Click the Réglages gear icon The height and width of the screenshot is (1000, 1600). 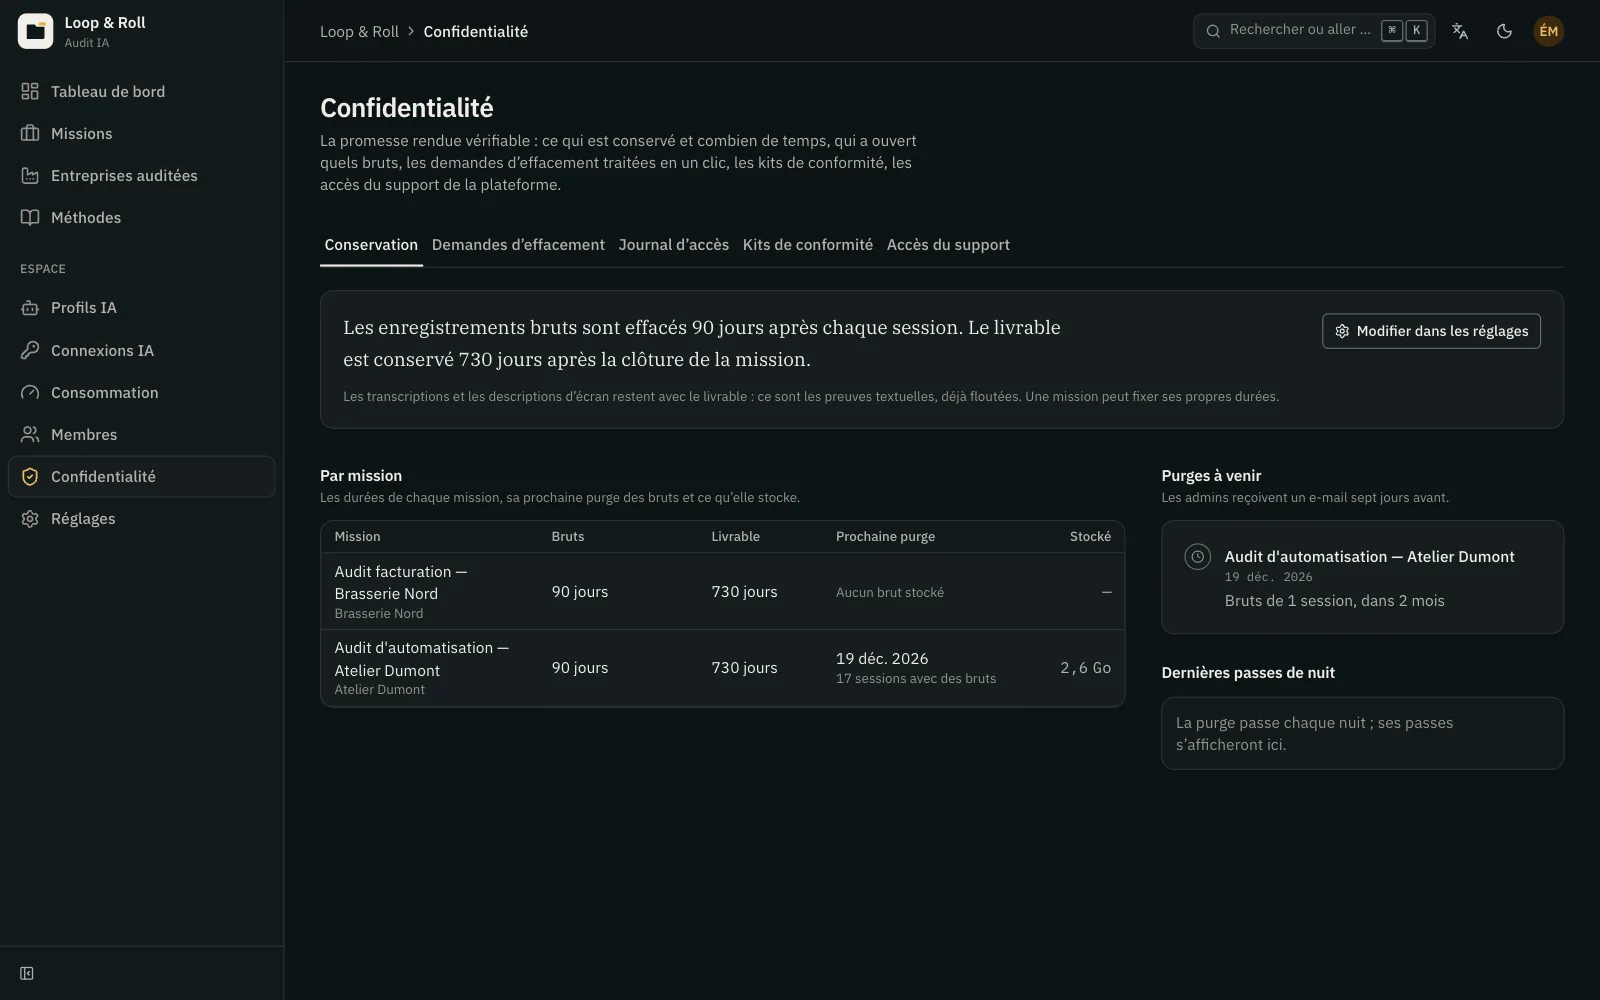30,519
